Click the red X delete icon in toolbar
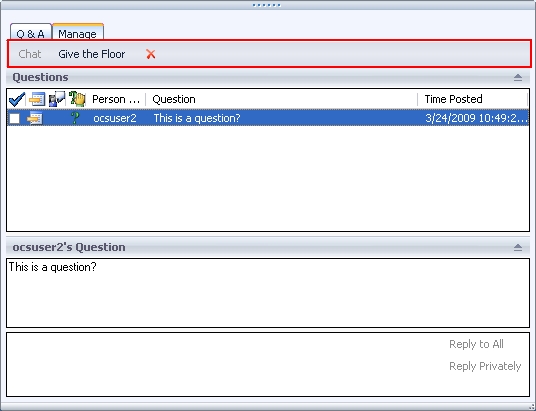This screenshot has width=536, height=411. point(151,54)
